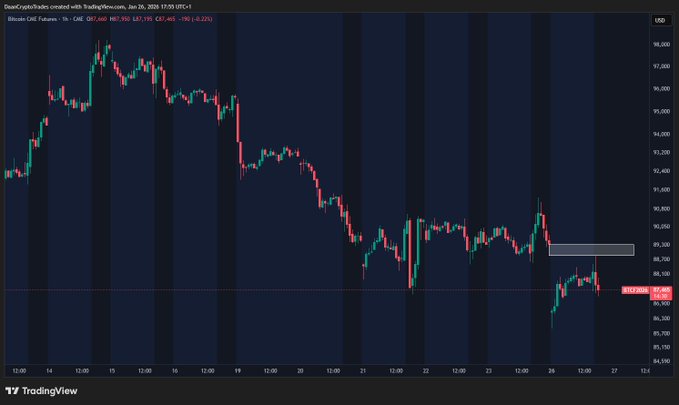Click the 96,000 price axis label
This screenshot has width=679, height=405.
[661, 89]
